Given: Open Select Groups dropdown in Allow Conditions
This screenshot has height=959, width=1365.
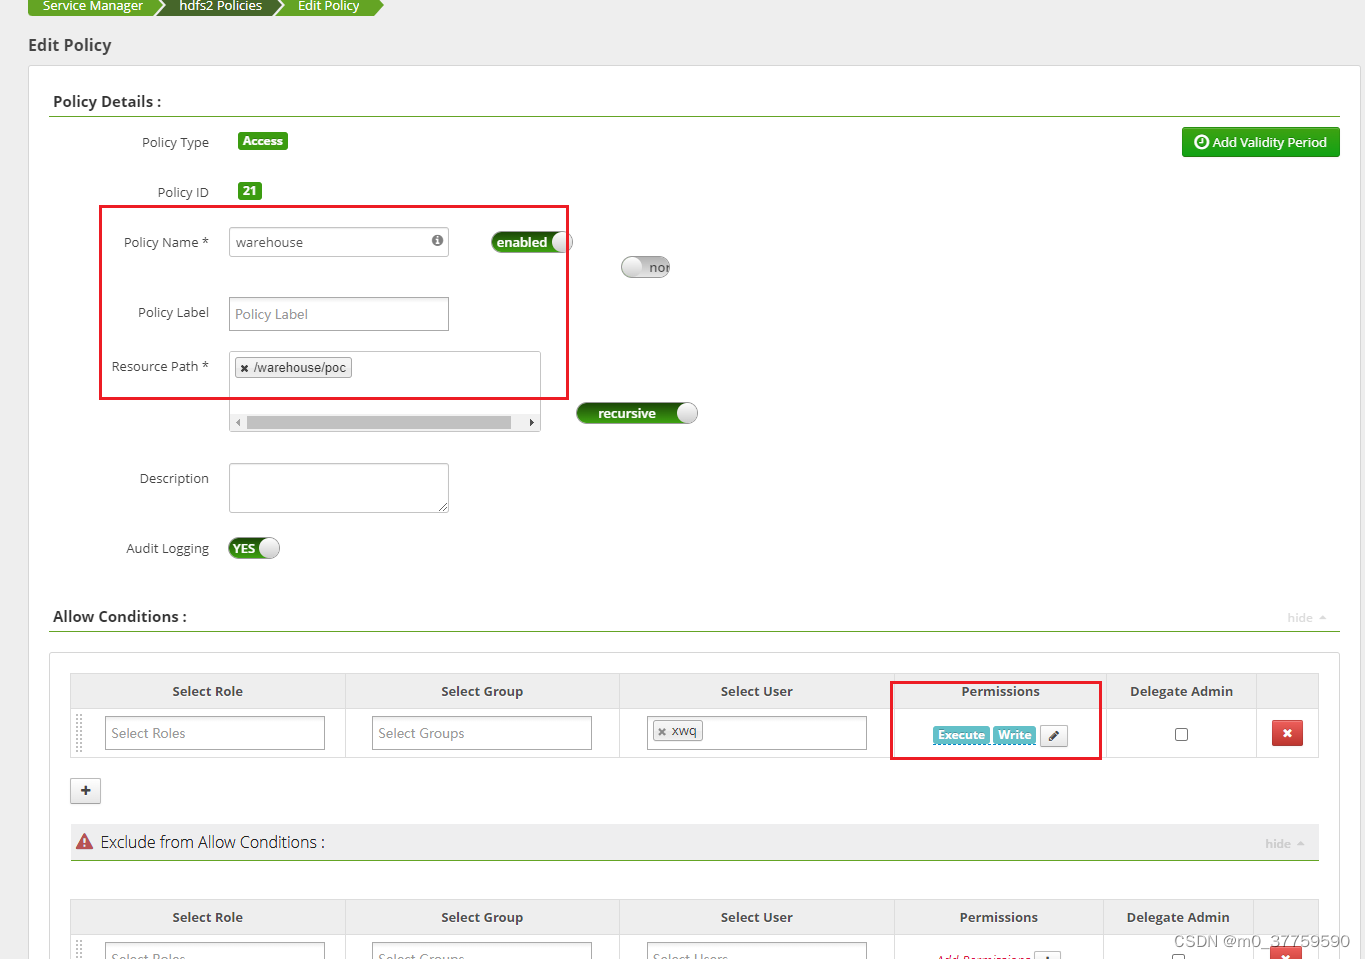Looking at the screenshot, I should point(482,733).
